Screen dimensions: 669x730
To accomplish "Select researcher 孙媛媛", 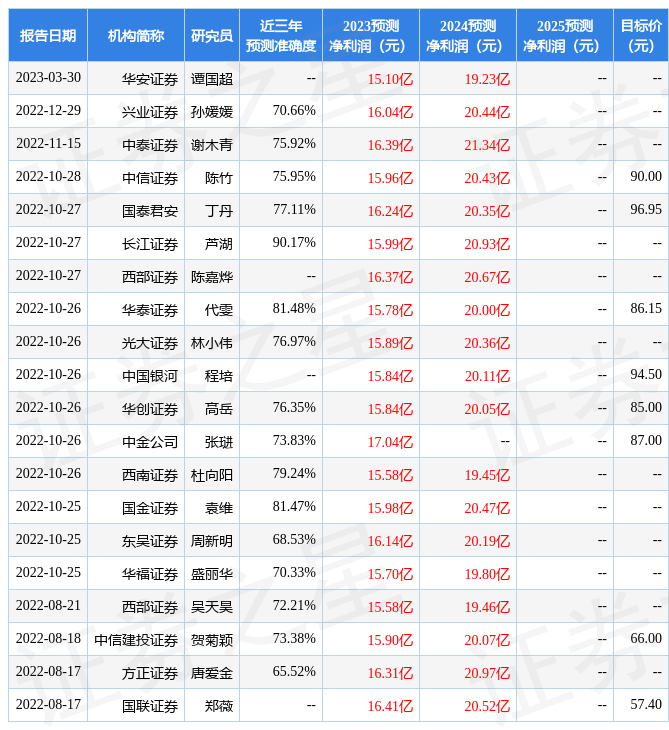I will (212, 112).
